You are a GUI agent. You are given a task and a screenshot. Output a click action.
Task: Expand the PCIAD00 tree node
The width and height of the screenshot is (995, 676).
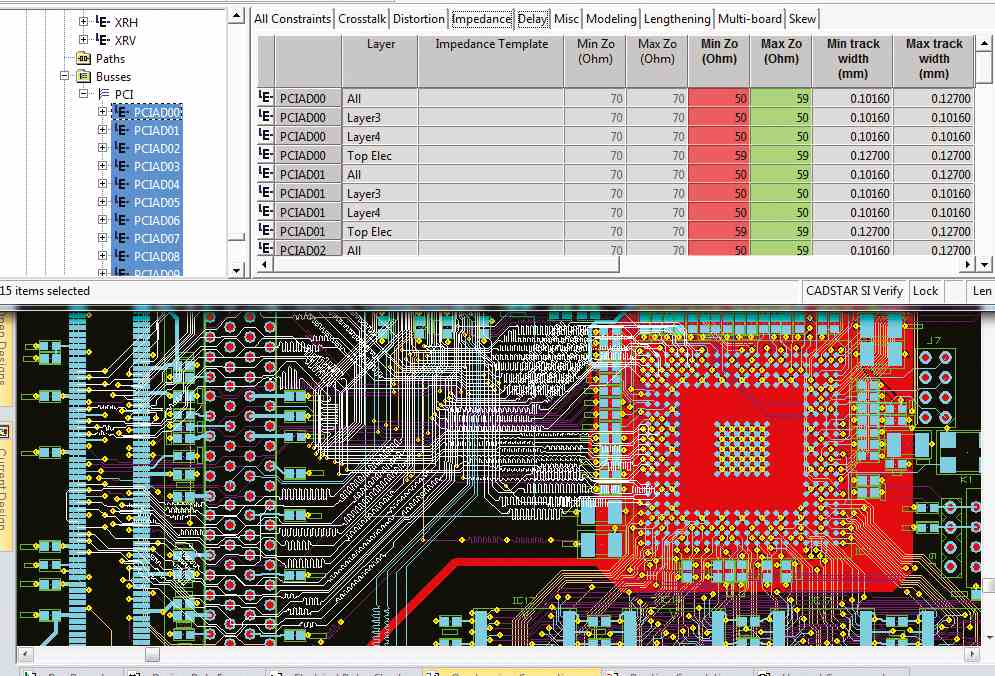[102, 112]
